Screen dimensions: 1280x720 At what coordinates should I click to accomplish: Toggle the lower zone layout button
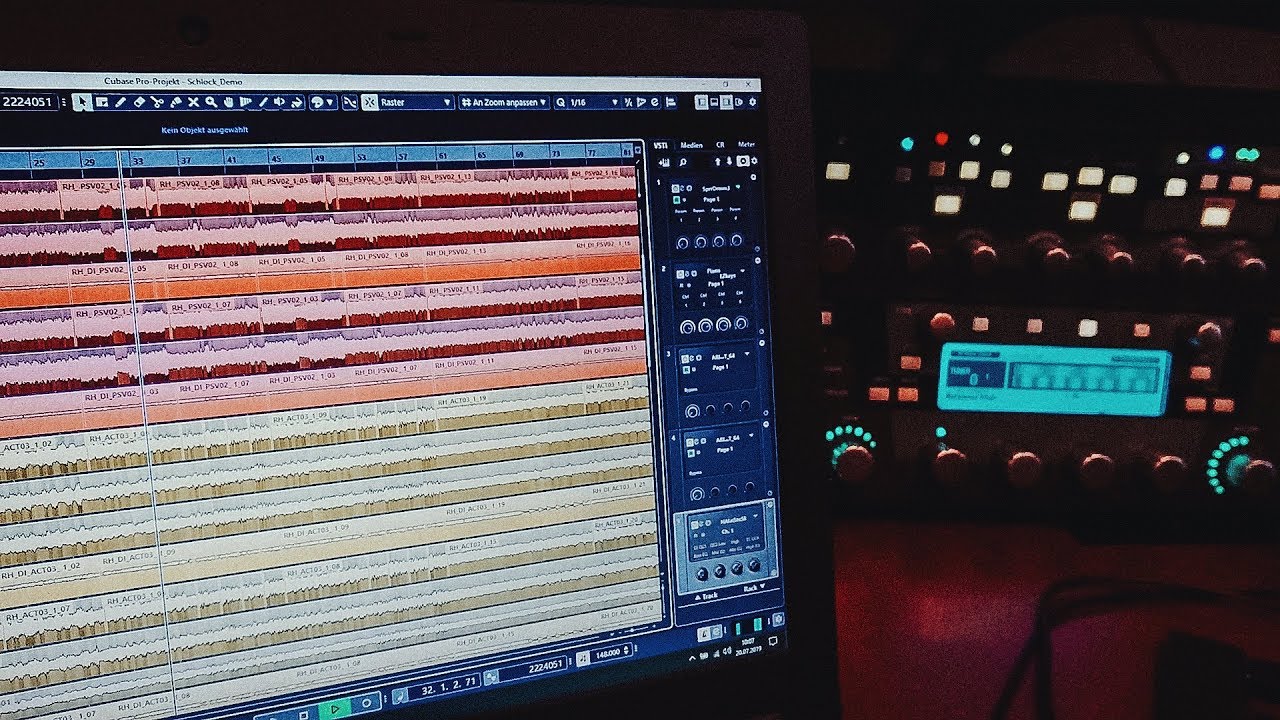click(714, 102)
